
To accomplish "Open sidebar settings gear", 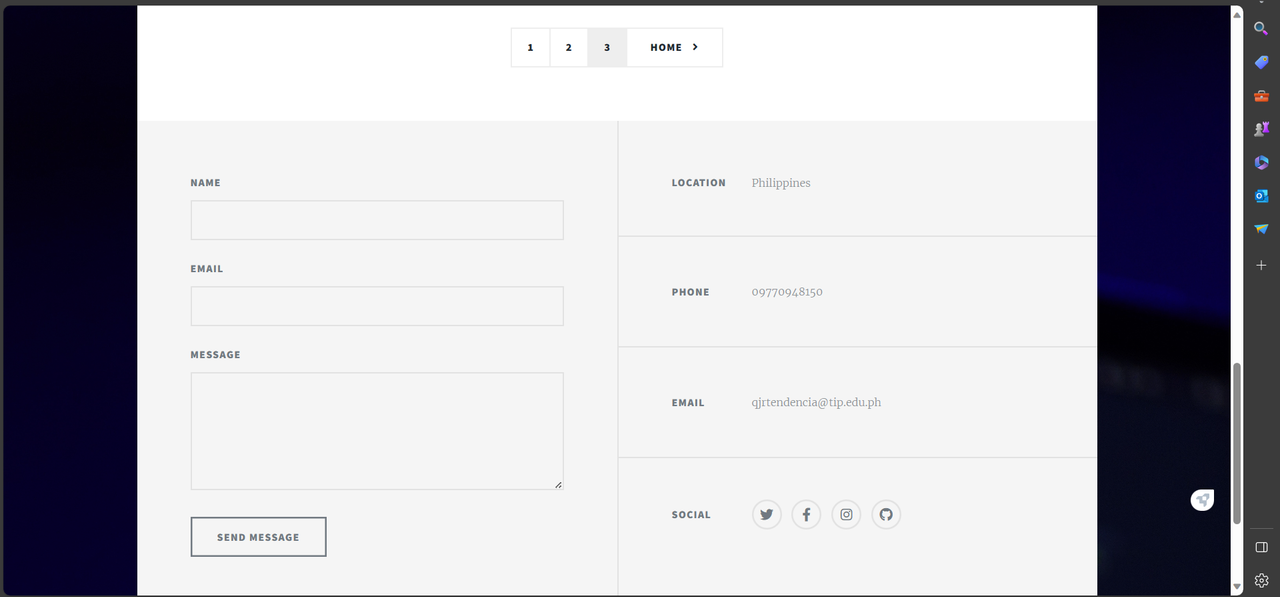I will tap(1261, 580).
